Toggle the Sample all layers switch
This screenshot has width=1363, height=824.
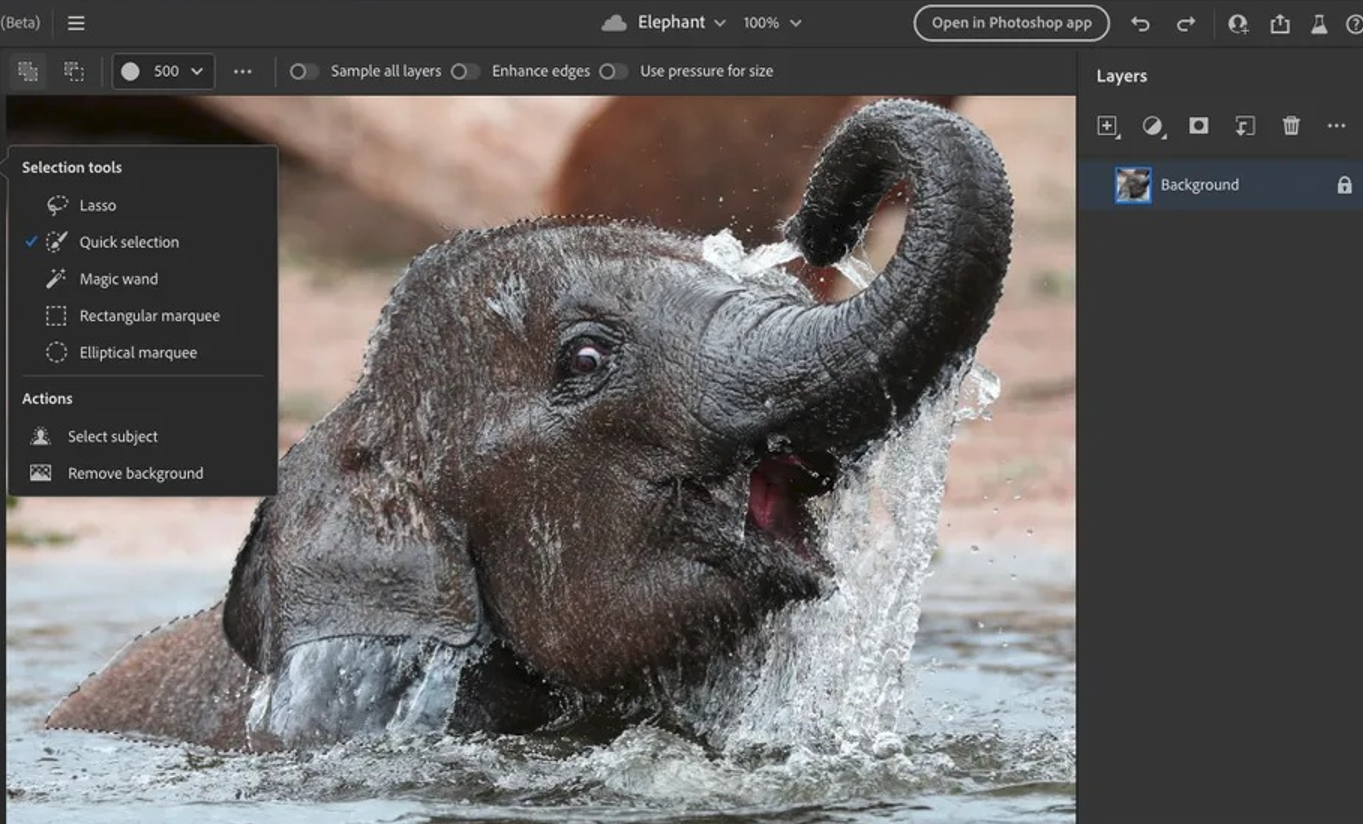tap(304, 71)
